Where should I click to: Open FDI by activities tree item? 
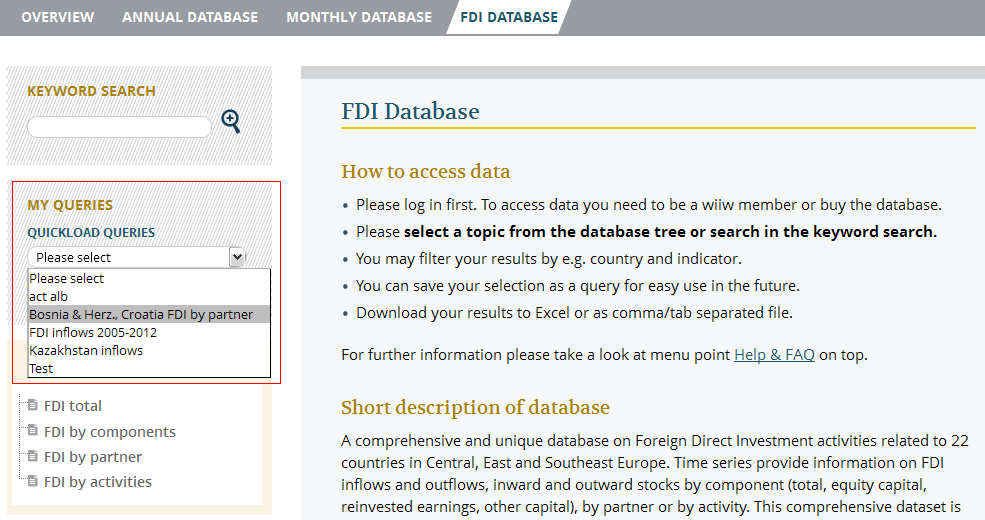click(x=98, y=482)
